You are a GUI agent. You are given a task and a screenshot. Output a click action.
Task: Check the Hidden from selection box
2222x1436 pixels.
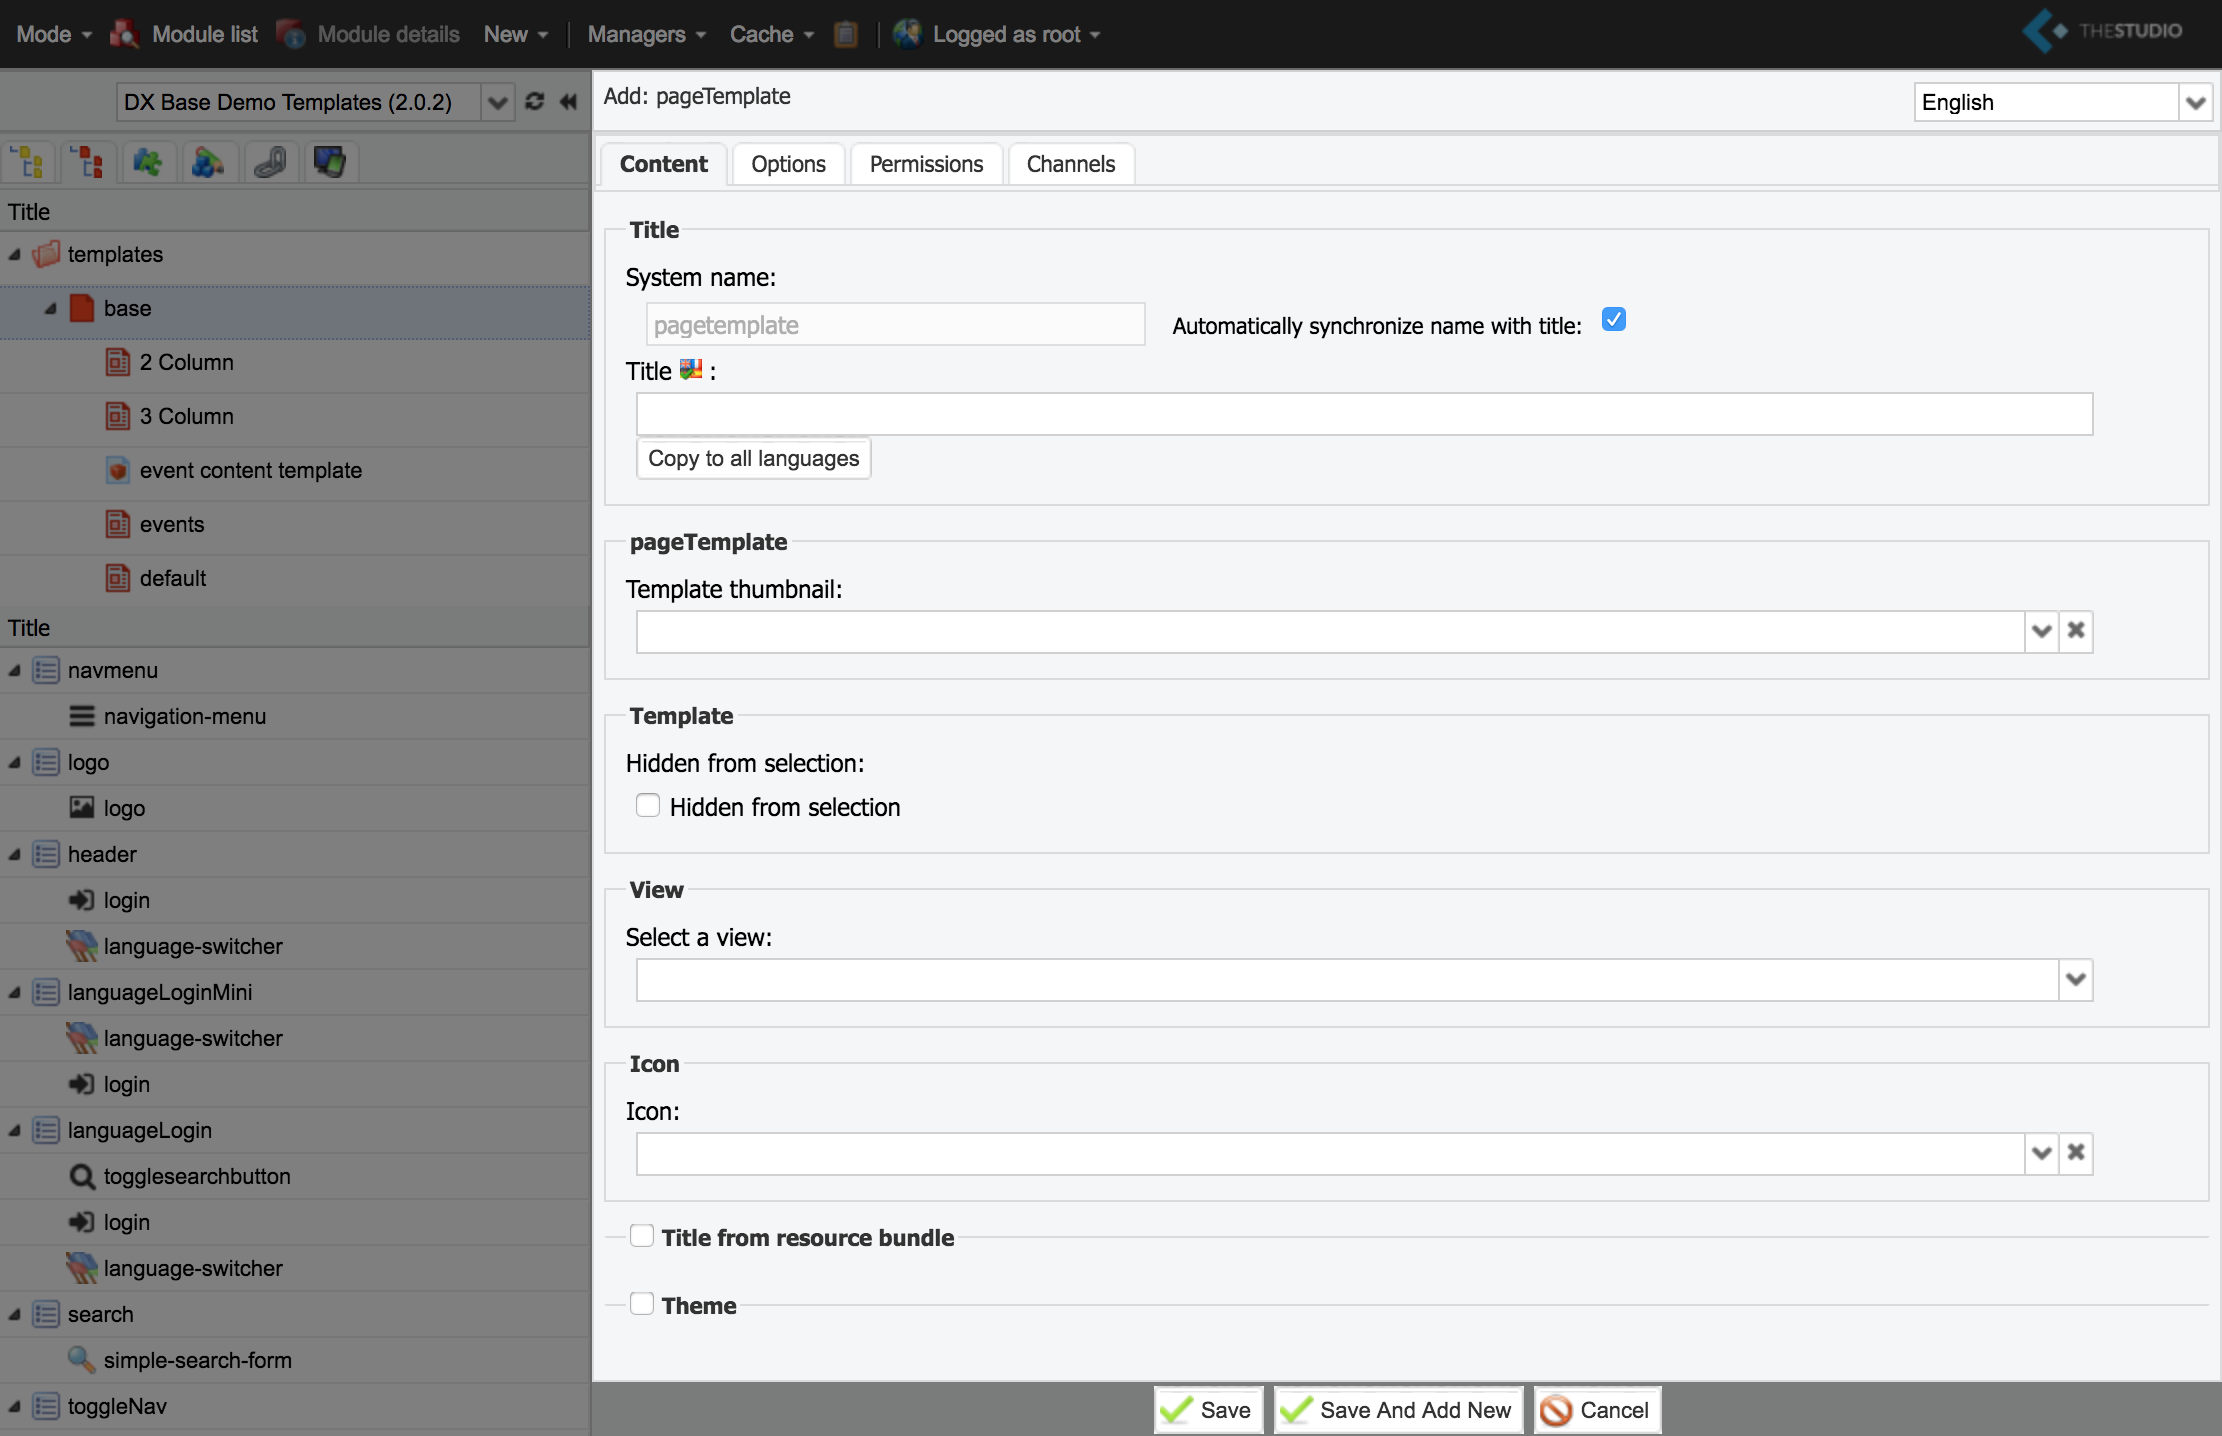pyautogui.click(x=648, y=806)
